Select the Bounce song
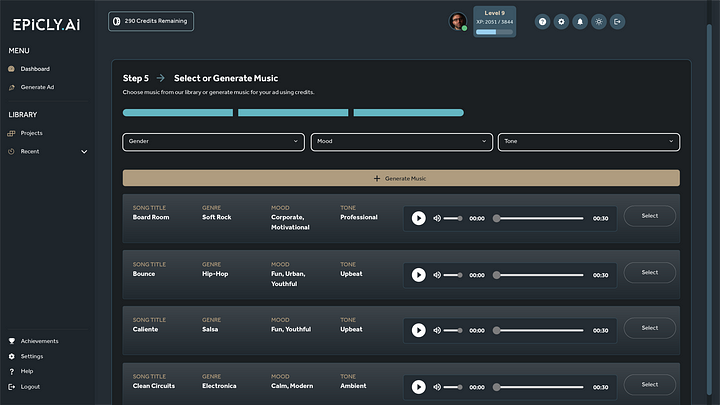 click(650, 272)
